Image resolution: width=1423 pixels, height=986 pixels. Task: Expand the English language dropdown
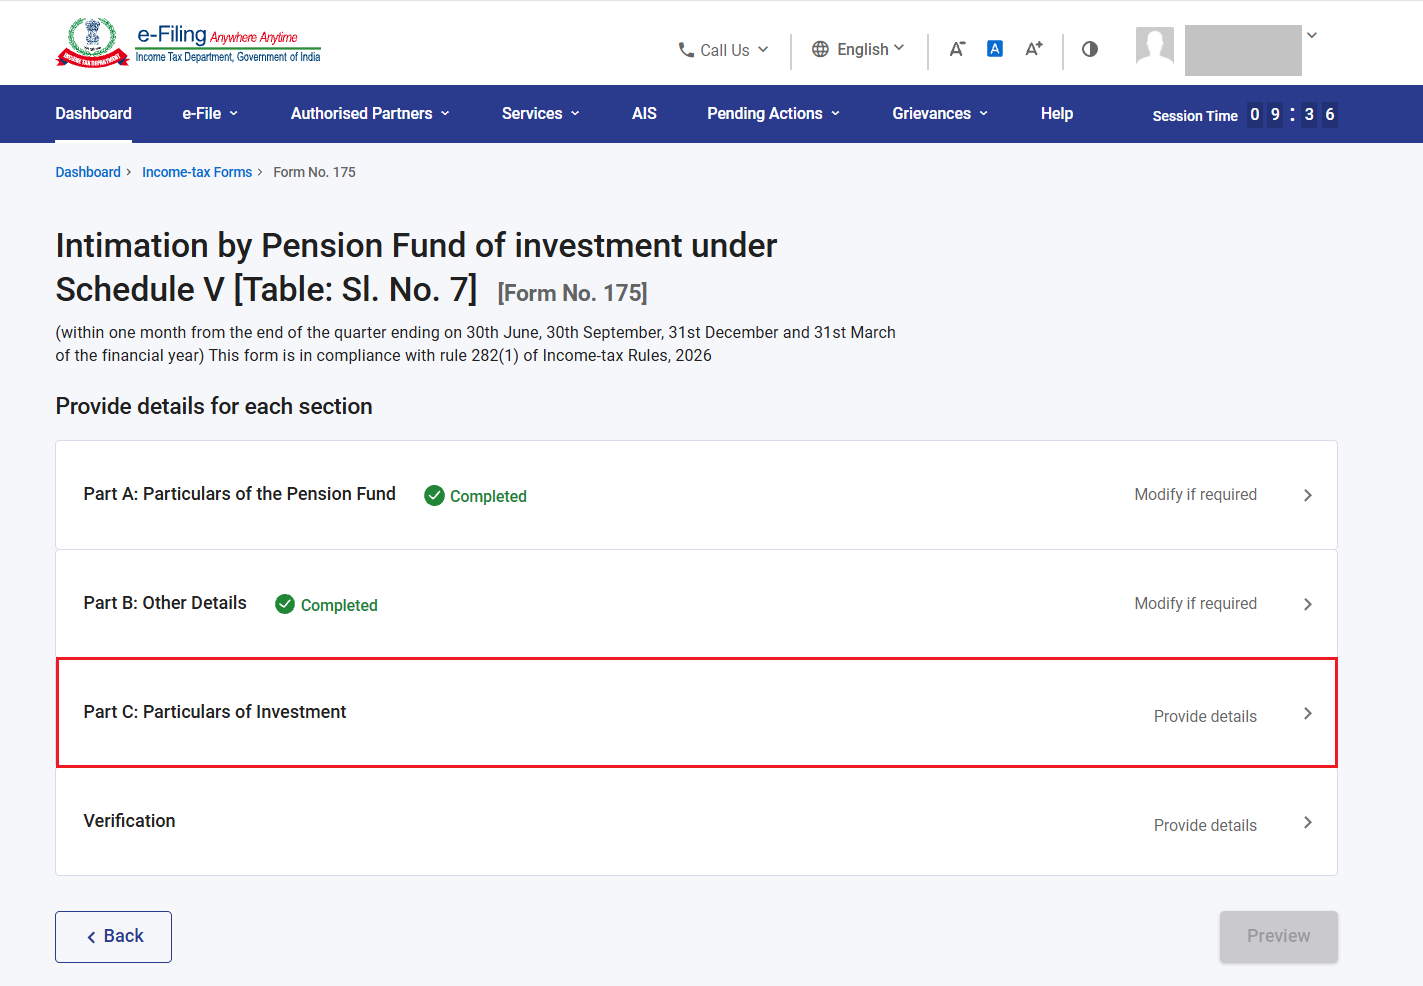859,49
